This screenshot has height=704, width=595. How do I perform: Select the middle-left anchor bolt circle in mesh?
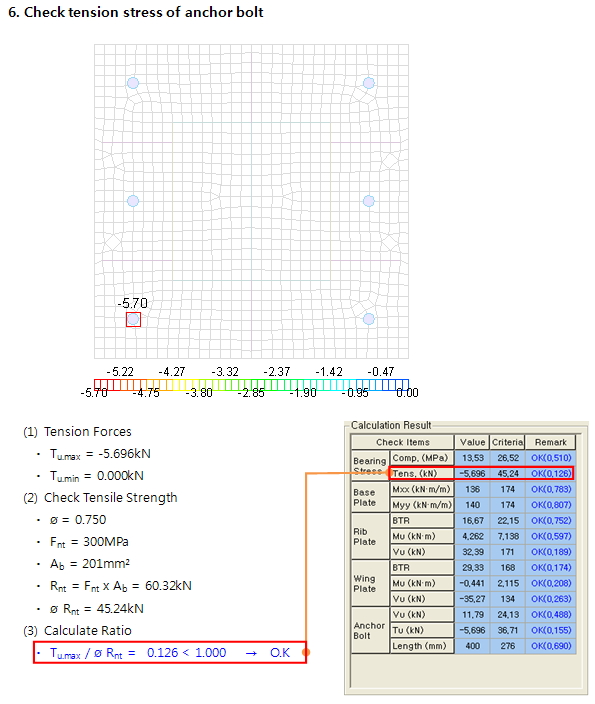tap(133, 201)
